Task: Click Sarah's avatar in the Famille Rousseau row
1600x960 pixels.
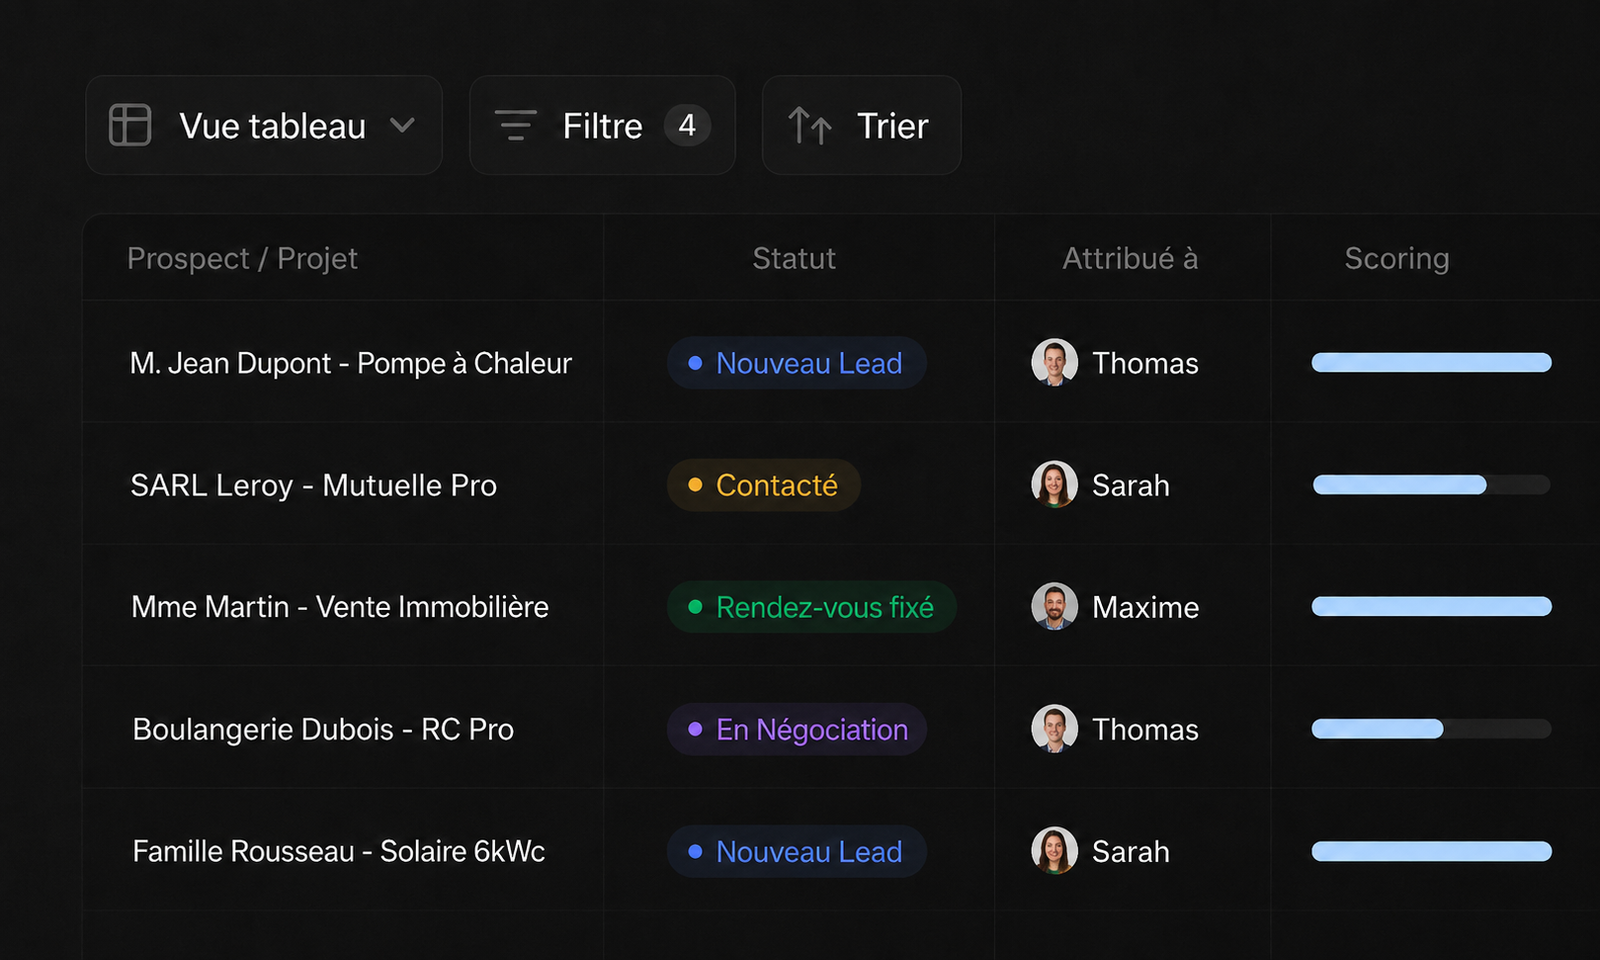Action: click(1054, 850)
